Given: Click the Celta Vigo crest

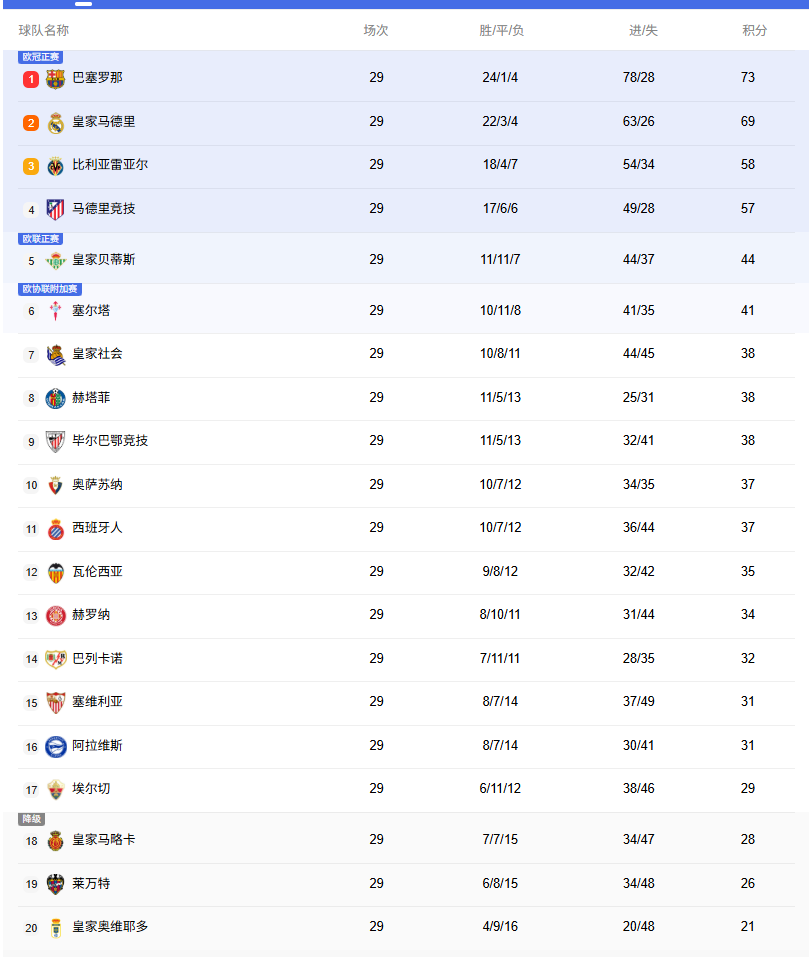Looking at the screenshot, I should [55, 311].
